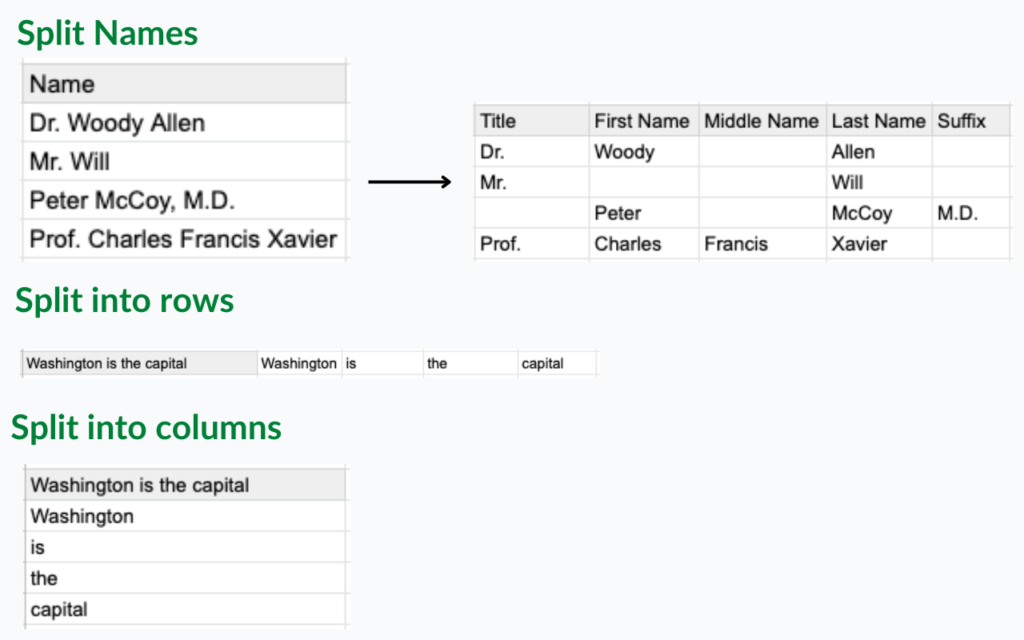Click the black arrow between tables
1024x640 pixels.
pyautogui.click(x=409, y=182)
